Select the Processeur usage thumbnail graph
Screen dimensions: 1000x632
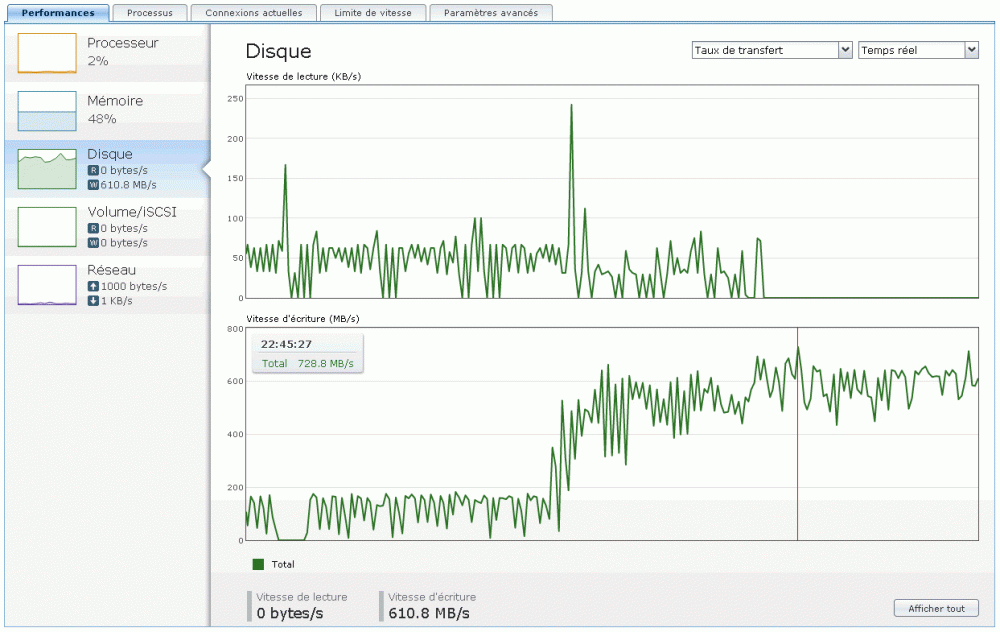tap(47, 53)
